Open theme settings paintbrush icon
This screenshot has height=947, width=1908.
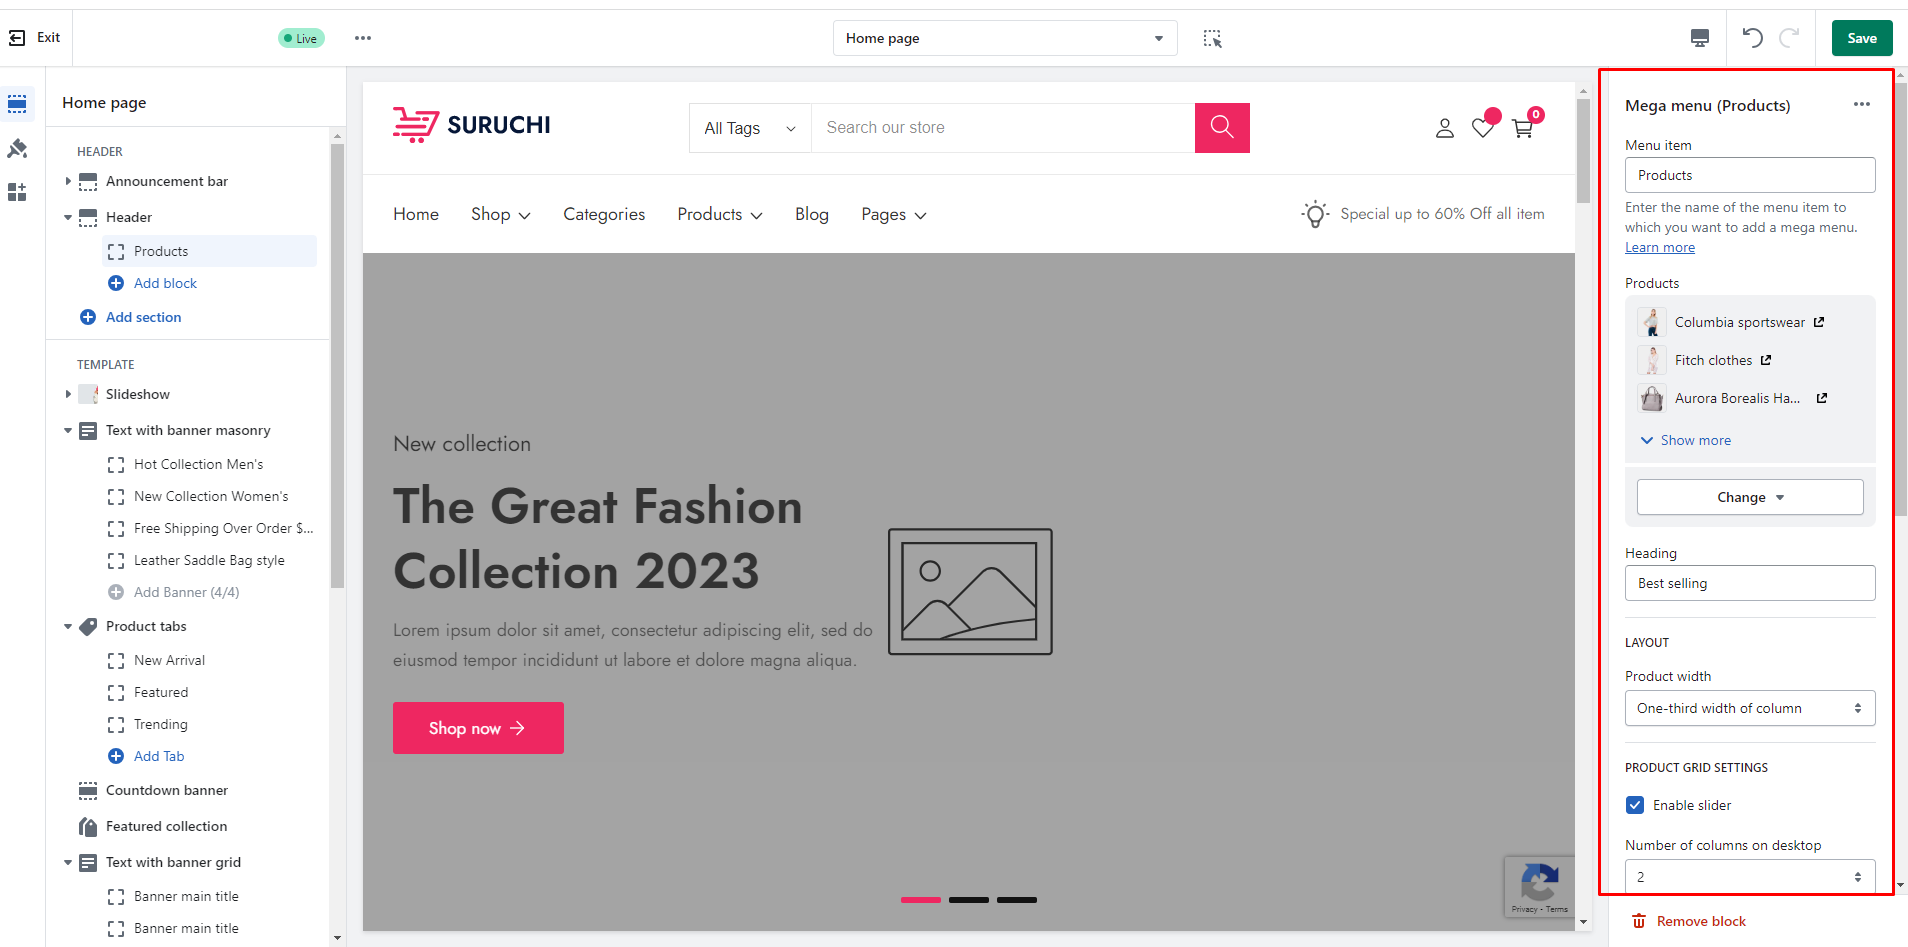point(17,149)
